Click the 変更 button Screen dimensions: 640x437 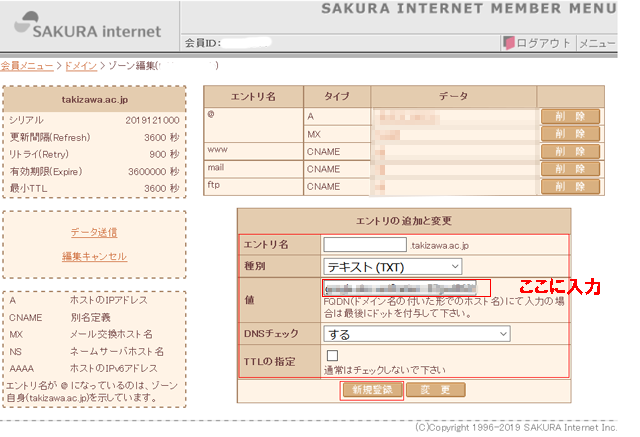(x=436, y=390)
